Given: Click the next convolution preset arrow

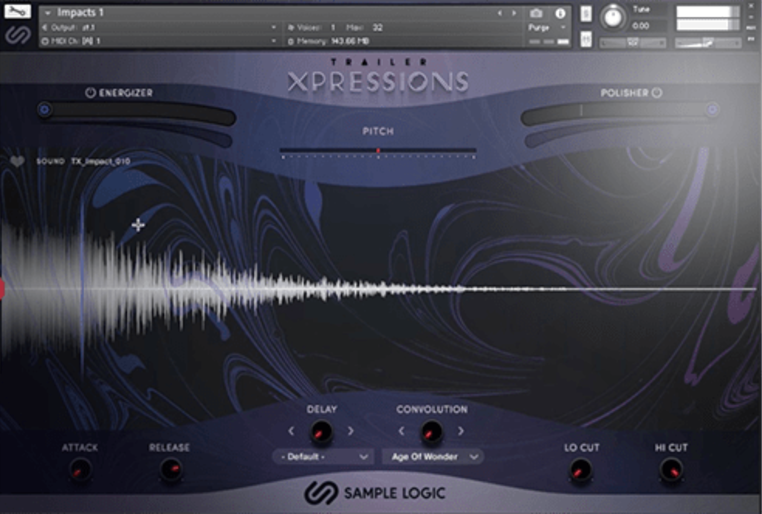Looking at the screenshot, I should point(461,431).
